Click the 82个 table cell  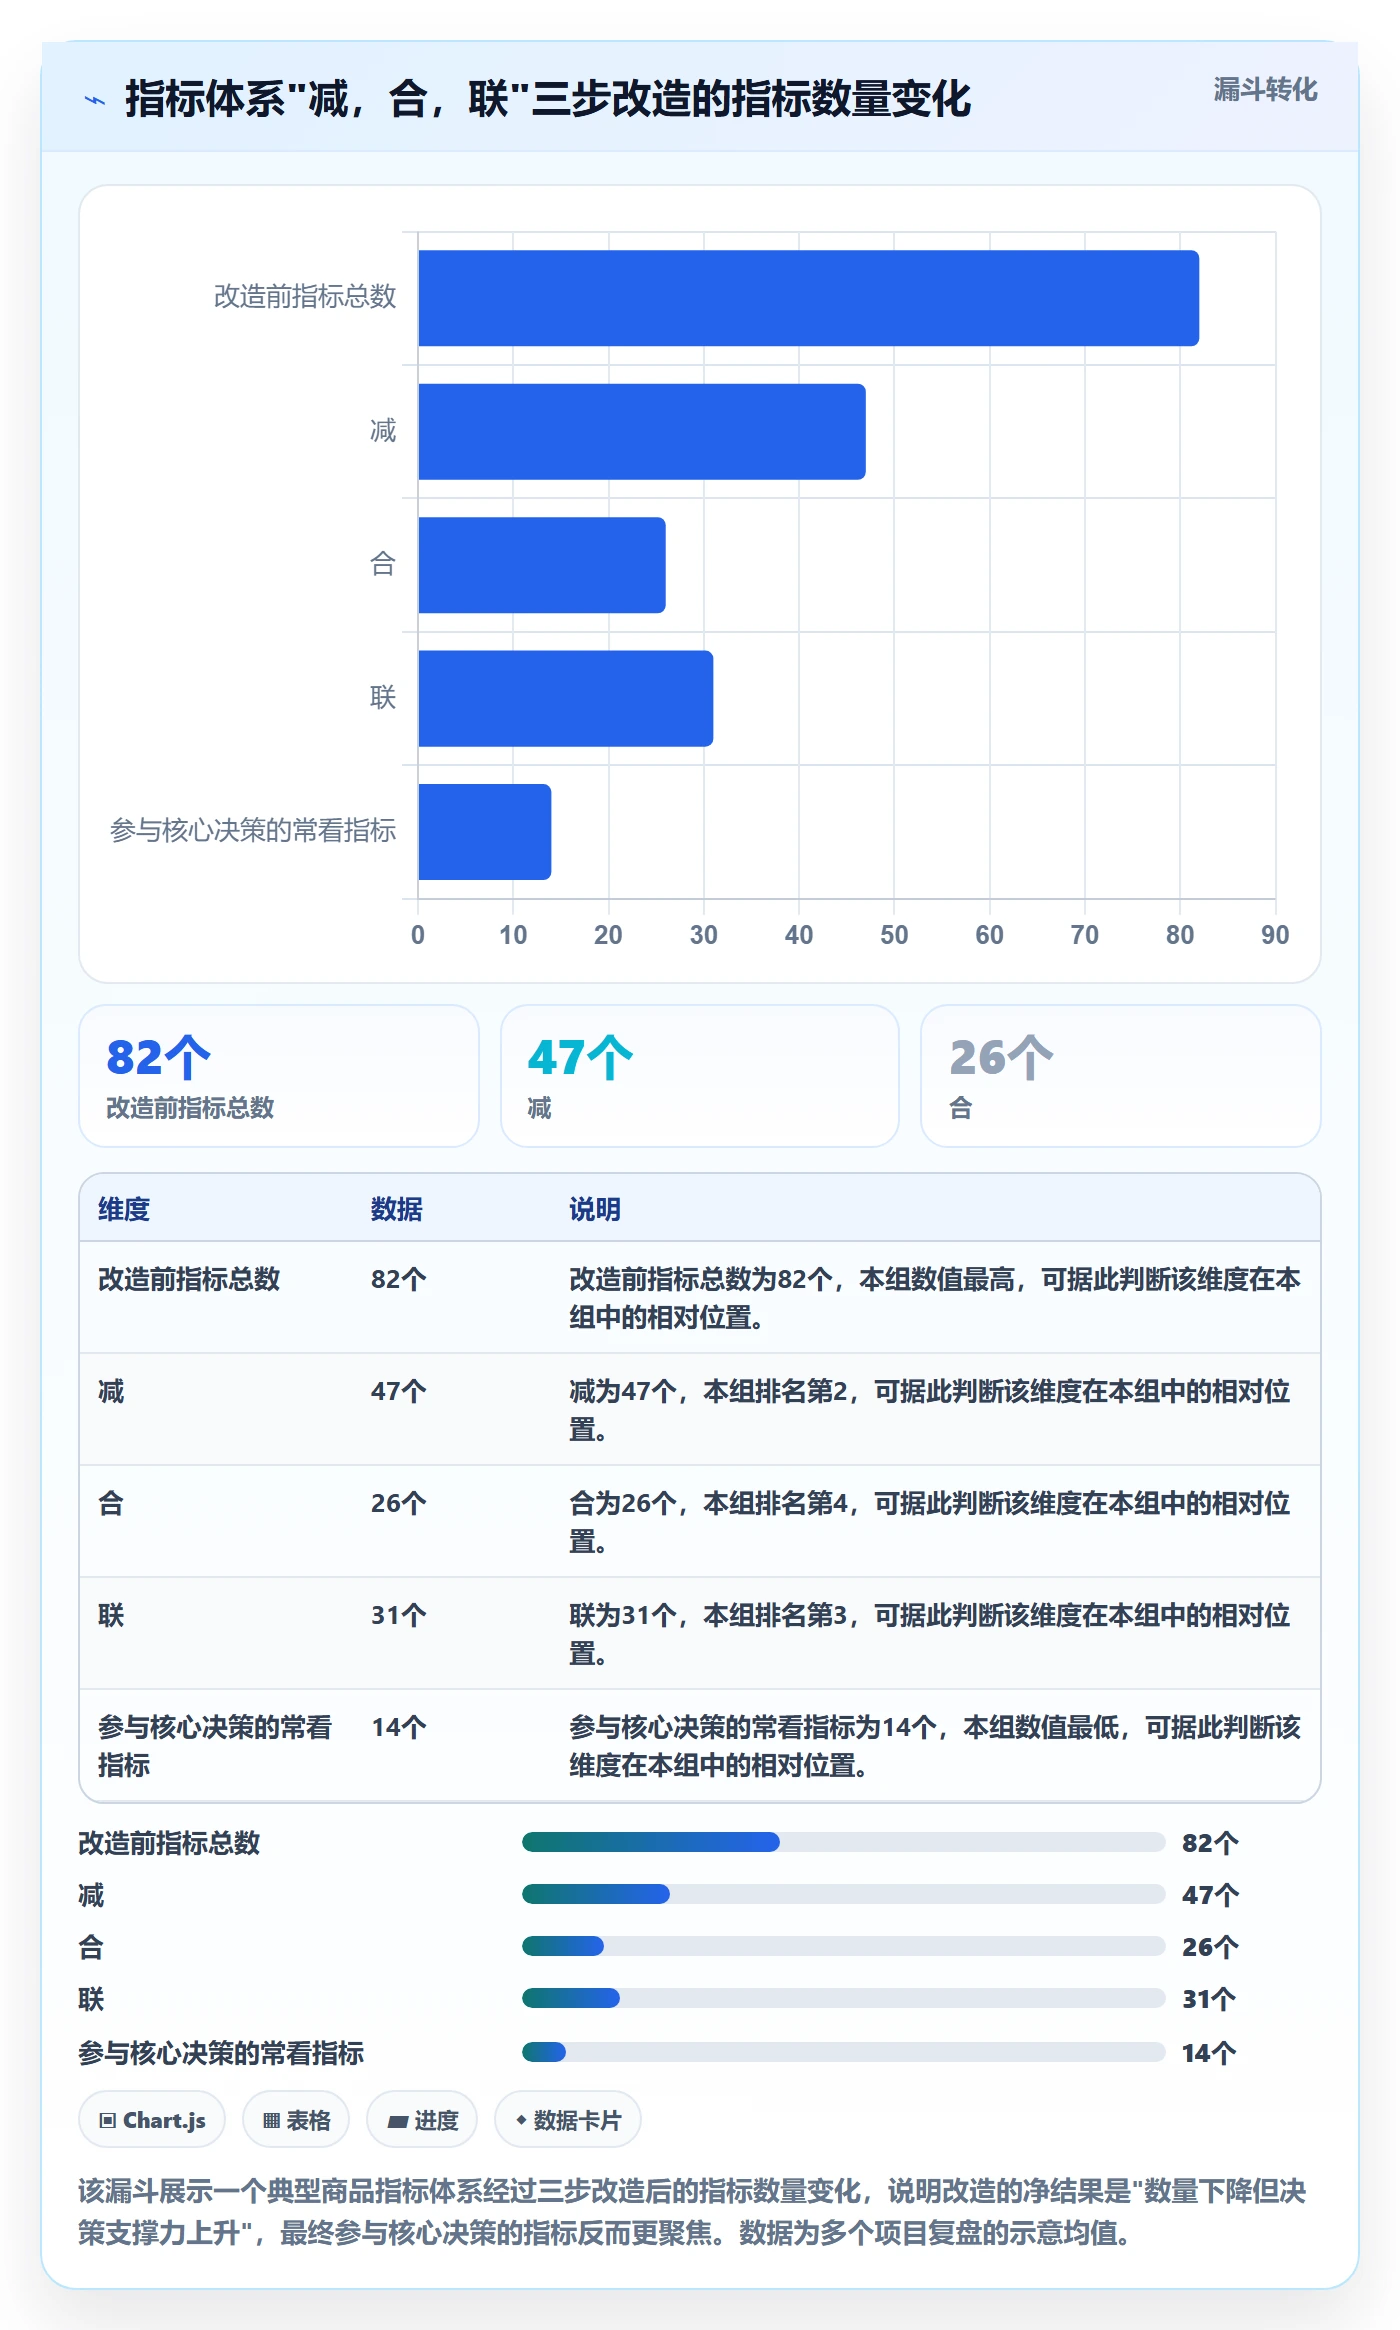point(399,1279)
